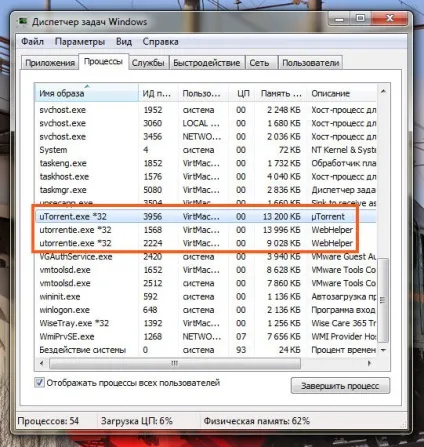
Task: Switch to the Процессы tab
Action: click(x=103, y=62)
